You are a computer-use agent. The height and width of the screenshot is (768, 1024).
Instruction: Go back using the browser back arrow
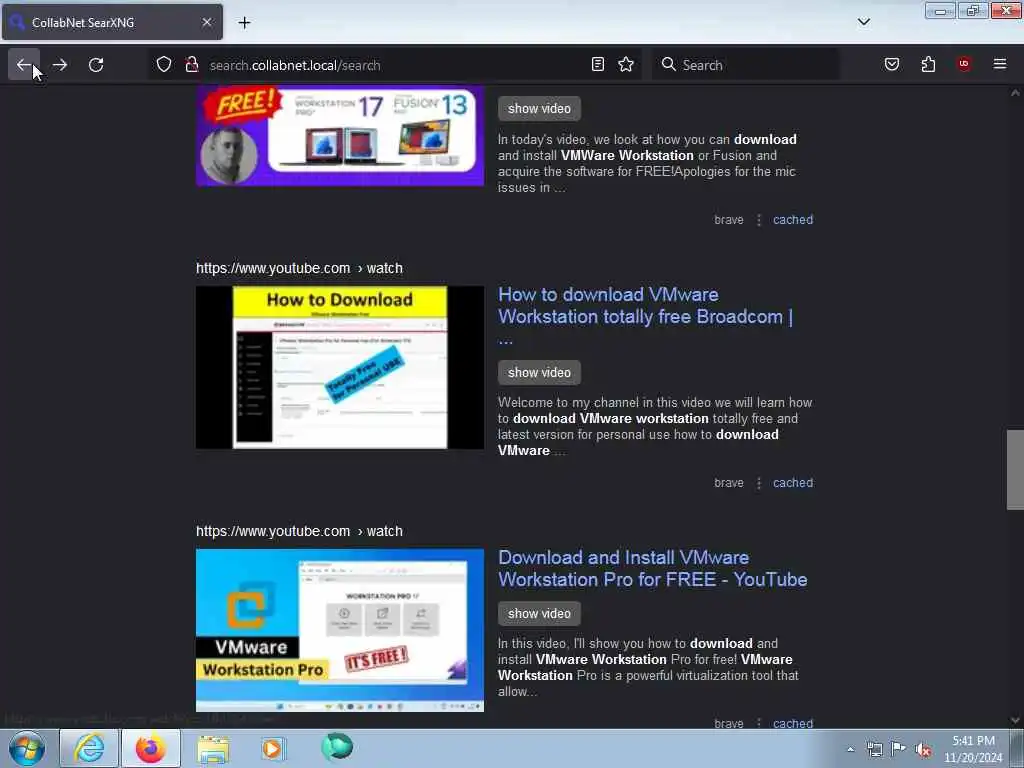(24, 65)
